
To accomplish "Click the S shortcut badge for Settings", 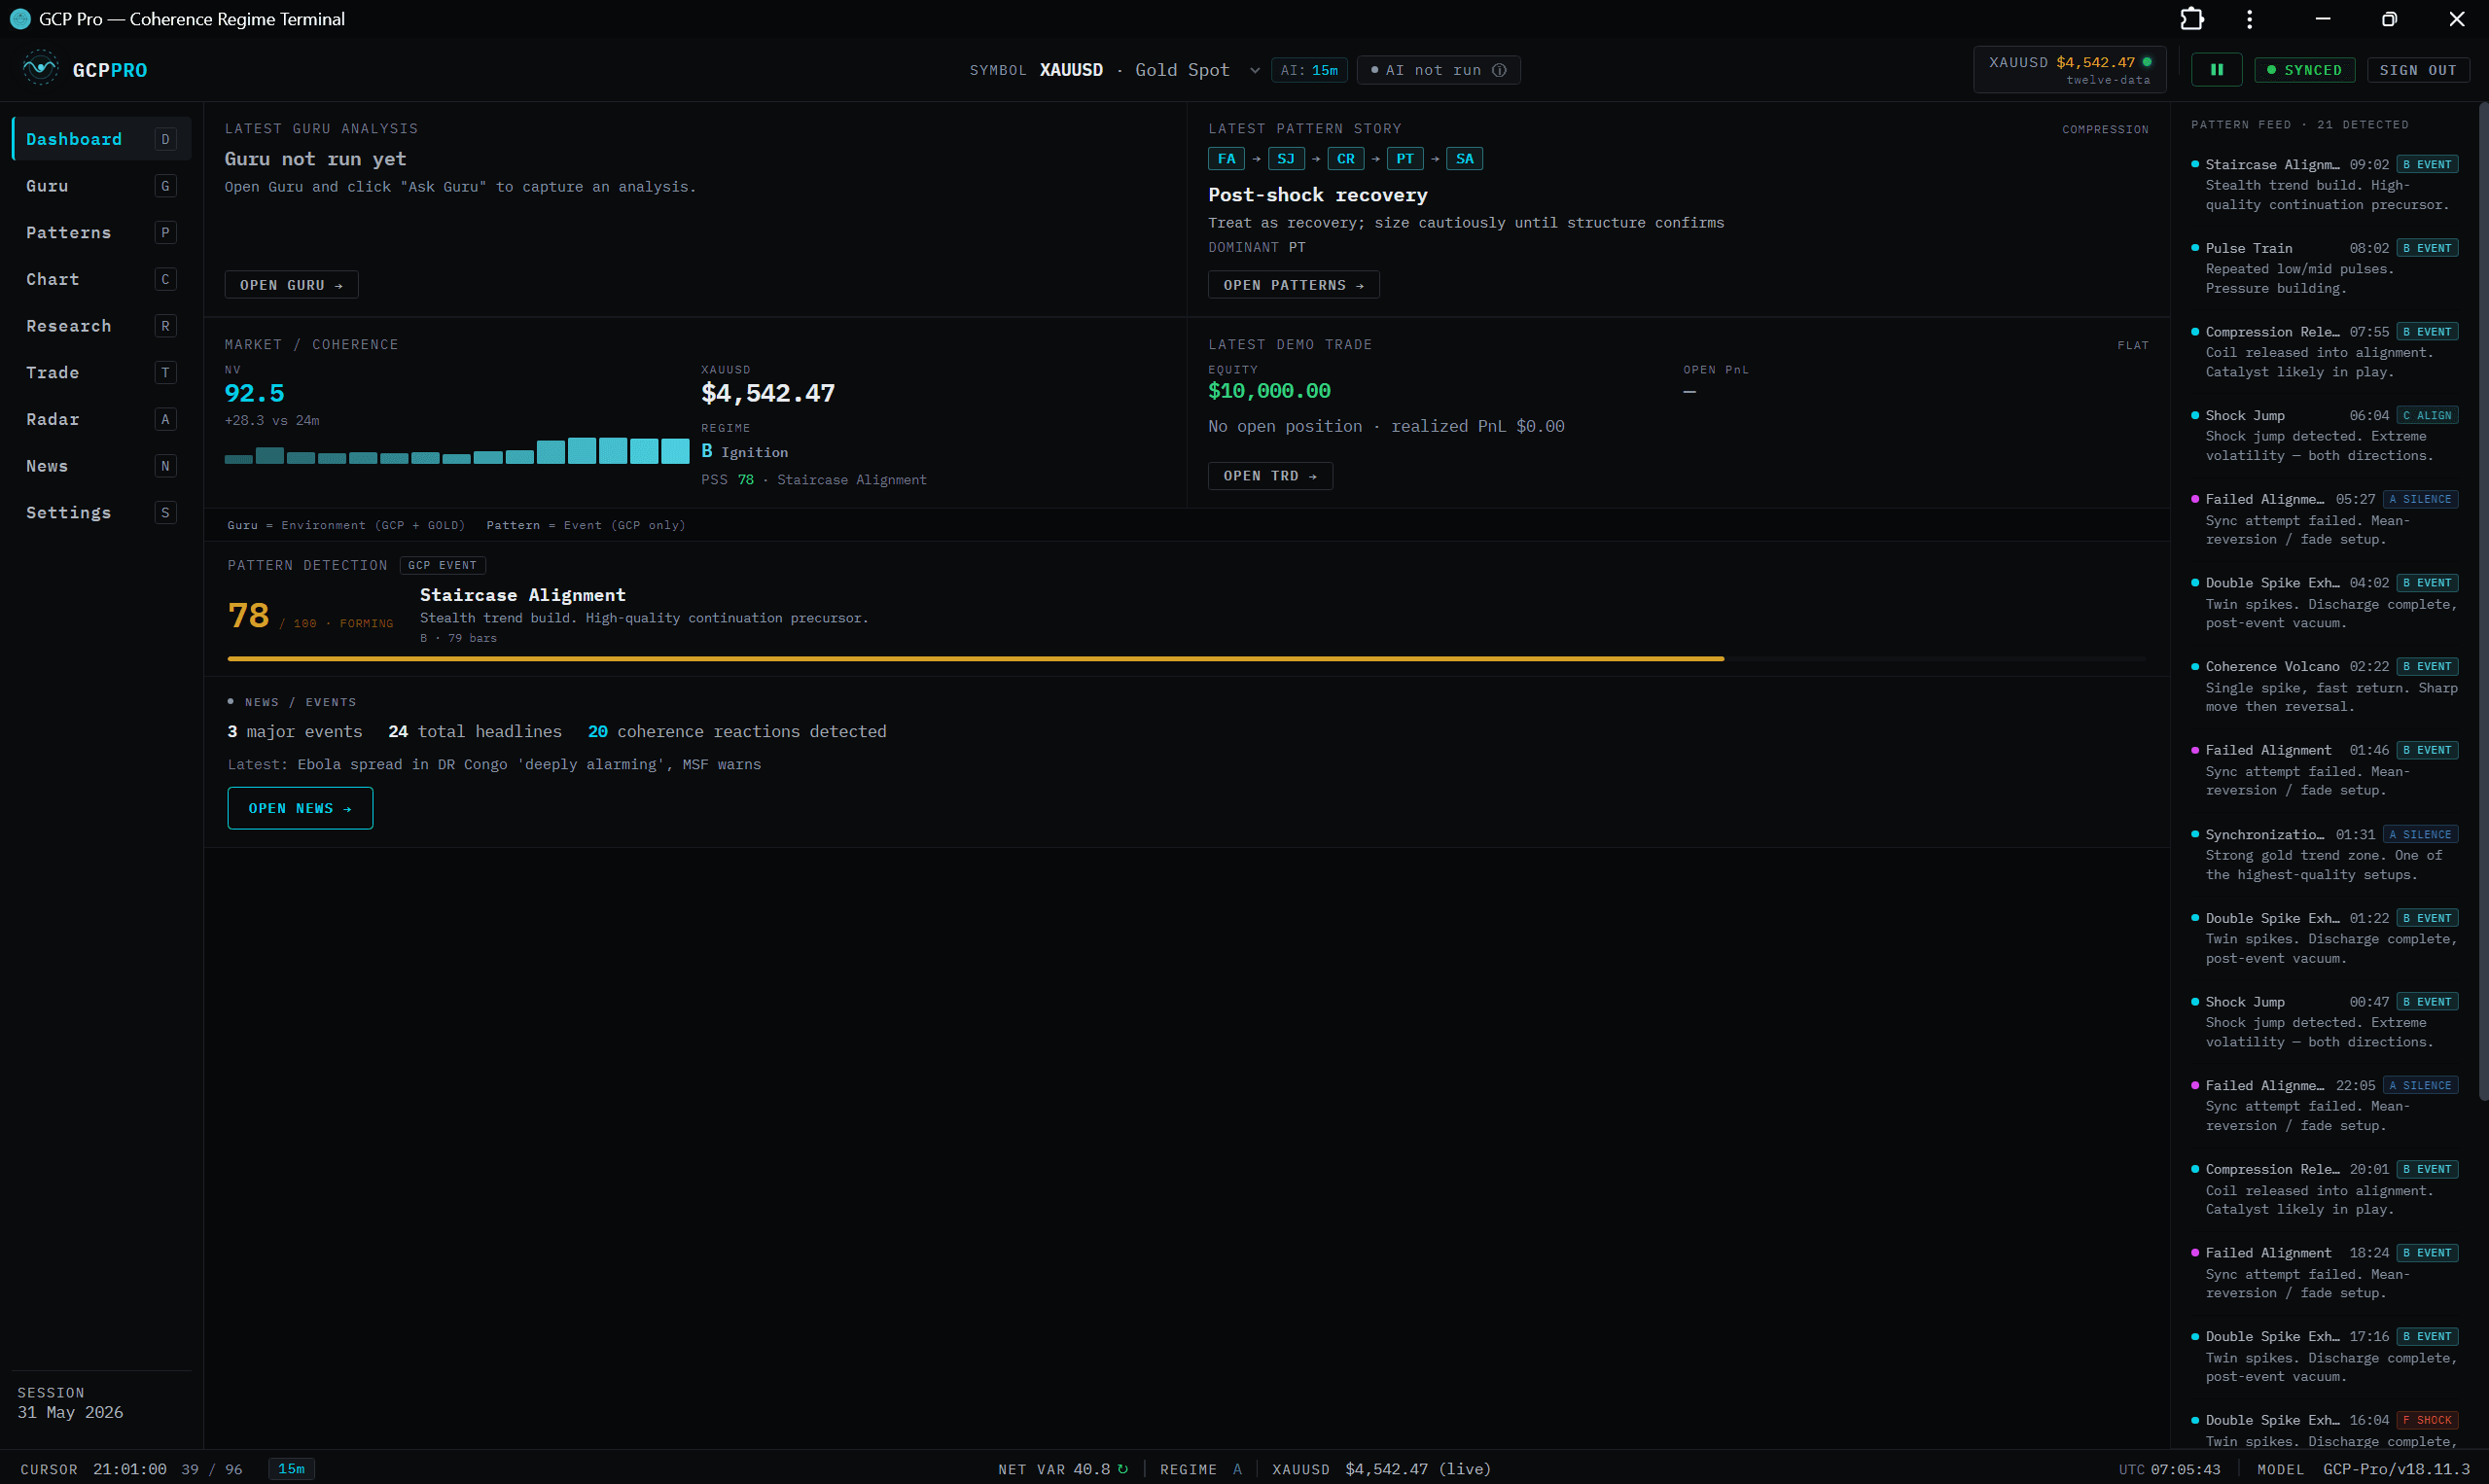I will (166, 513).
